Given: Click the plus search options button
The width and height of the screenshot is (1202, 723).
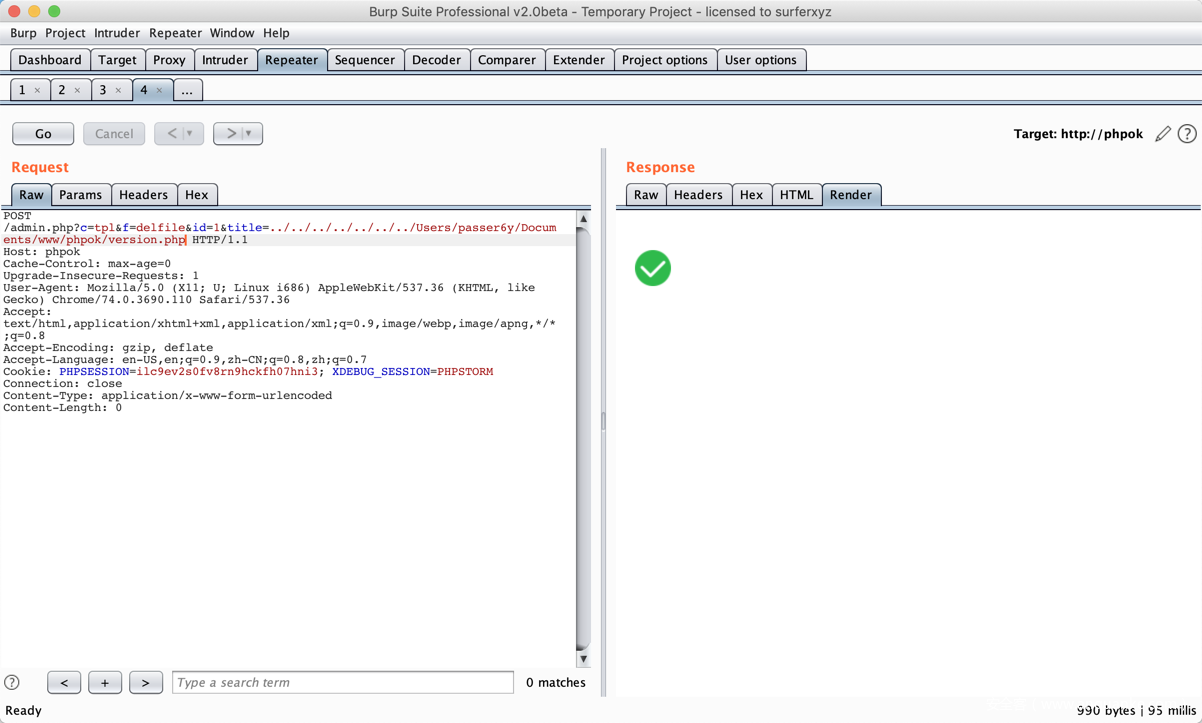Looking at the screenshot, I should (105, 683).
